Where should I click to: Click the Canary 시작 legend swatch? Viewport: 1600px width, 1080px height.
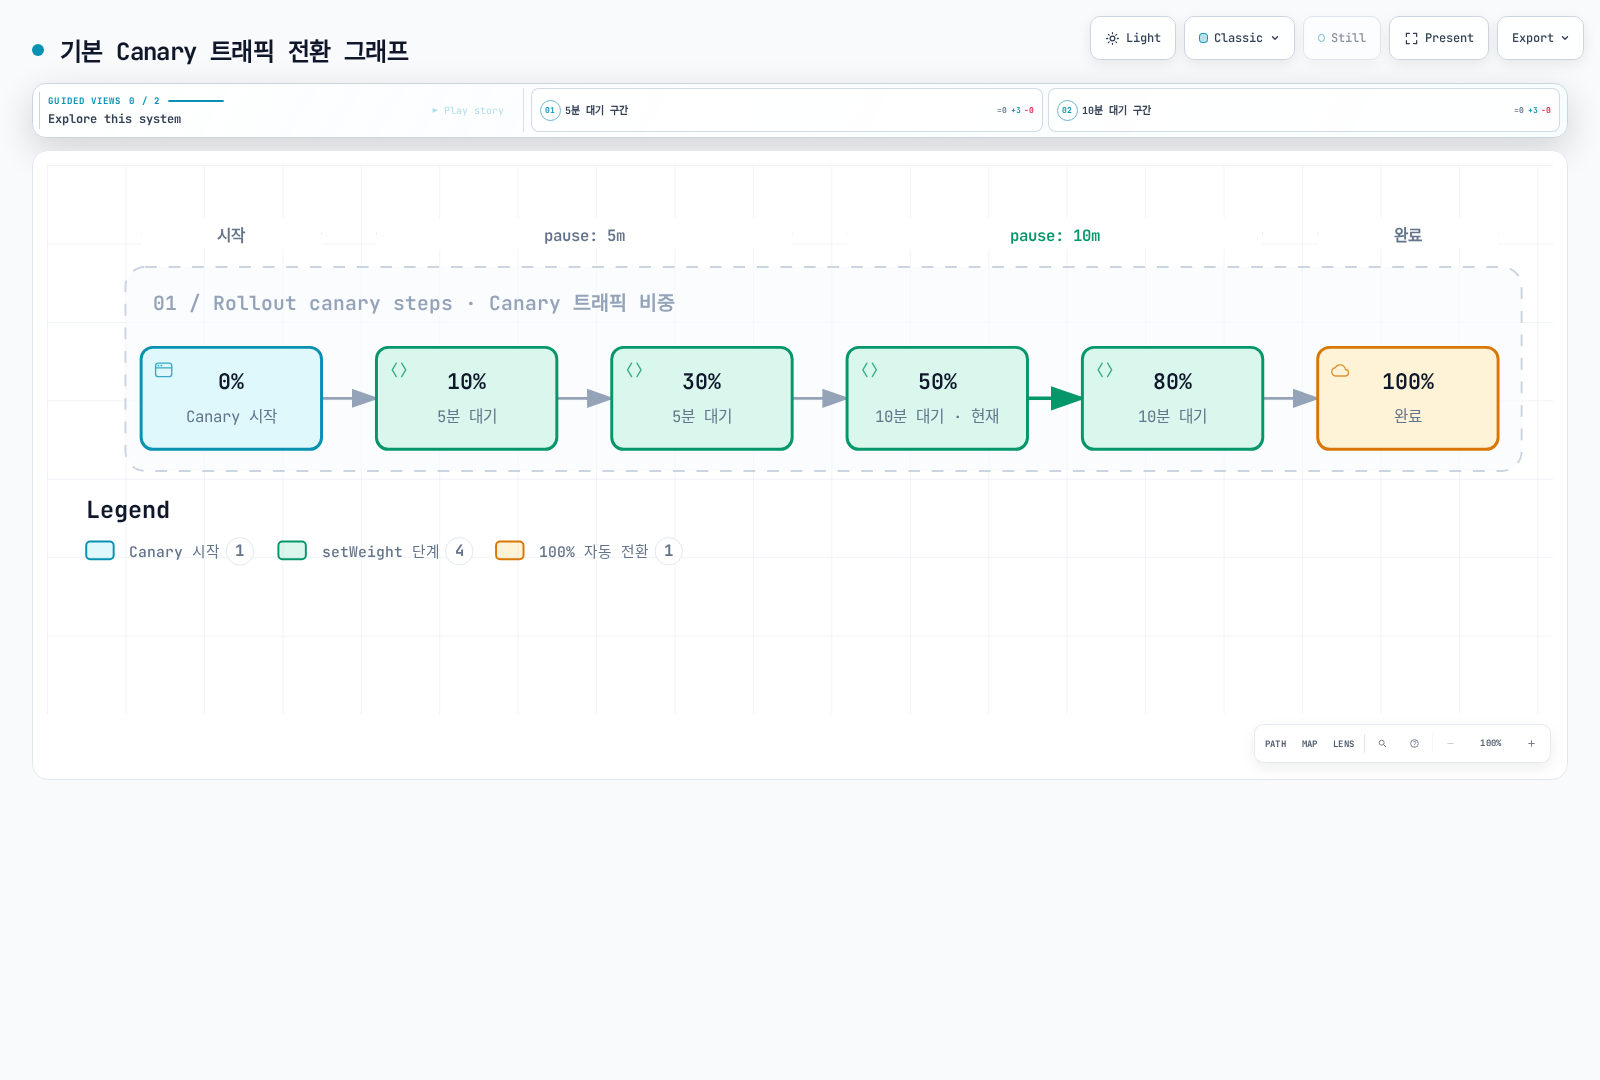click(x=100, y=550)
